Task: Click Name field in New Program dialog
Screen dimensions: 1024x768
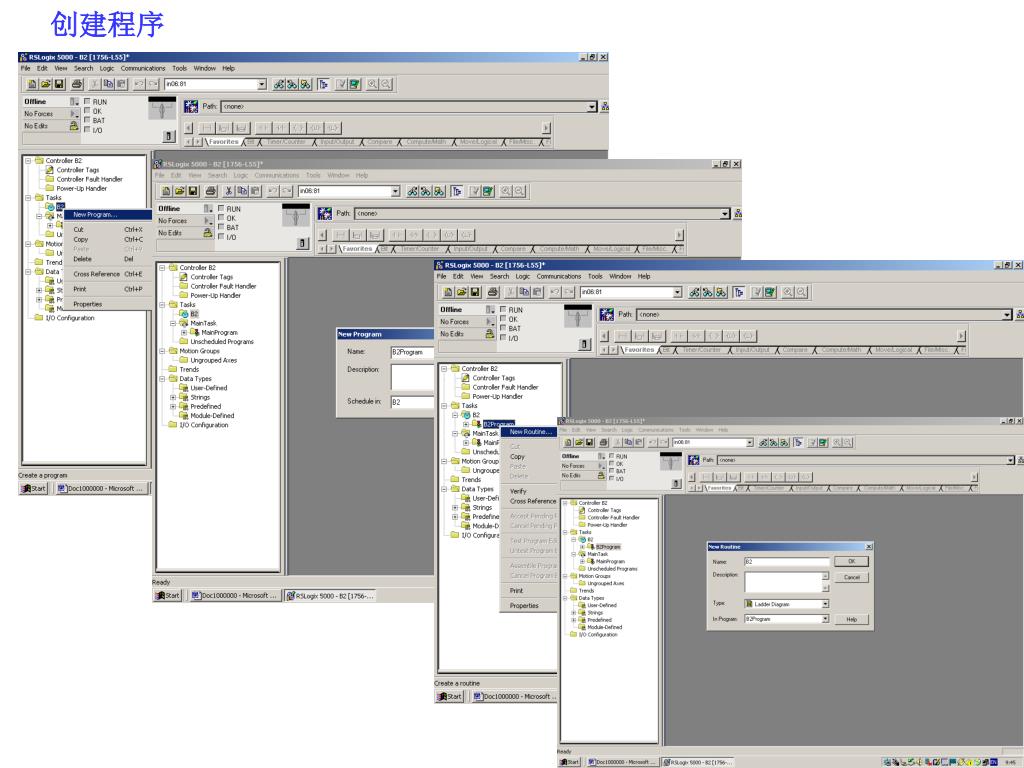Action: pos(412,352)
